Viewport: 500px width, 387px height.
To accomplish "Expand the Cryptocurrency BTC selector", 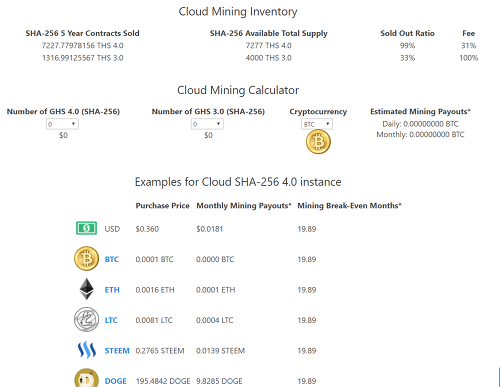I will pos(317,124).
